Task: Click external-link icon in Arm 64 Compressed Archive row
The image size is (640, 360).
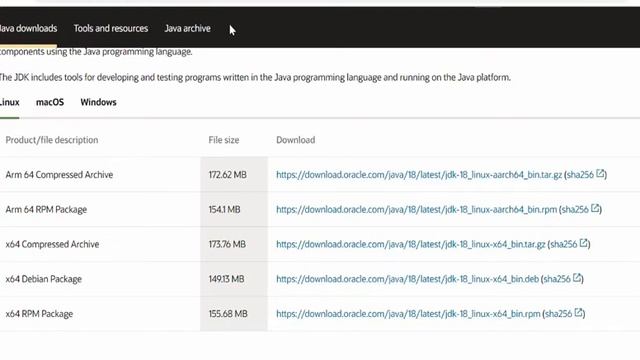Action: tap(600, 173)
